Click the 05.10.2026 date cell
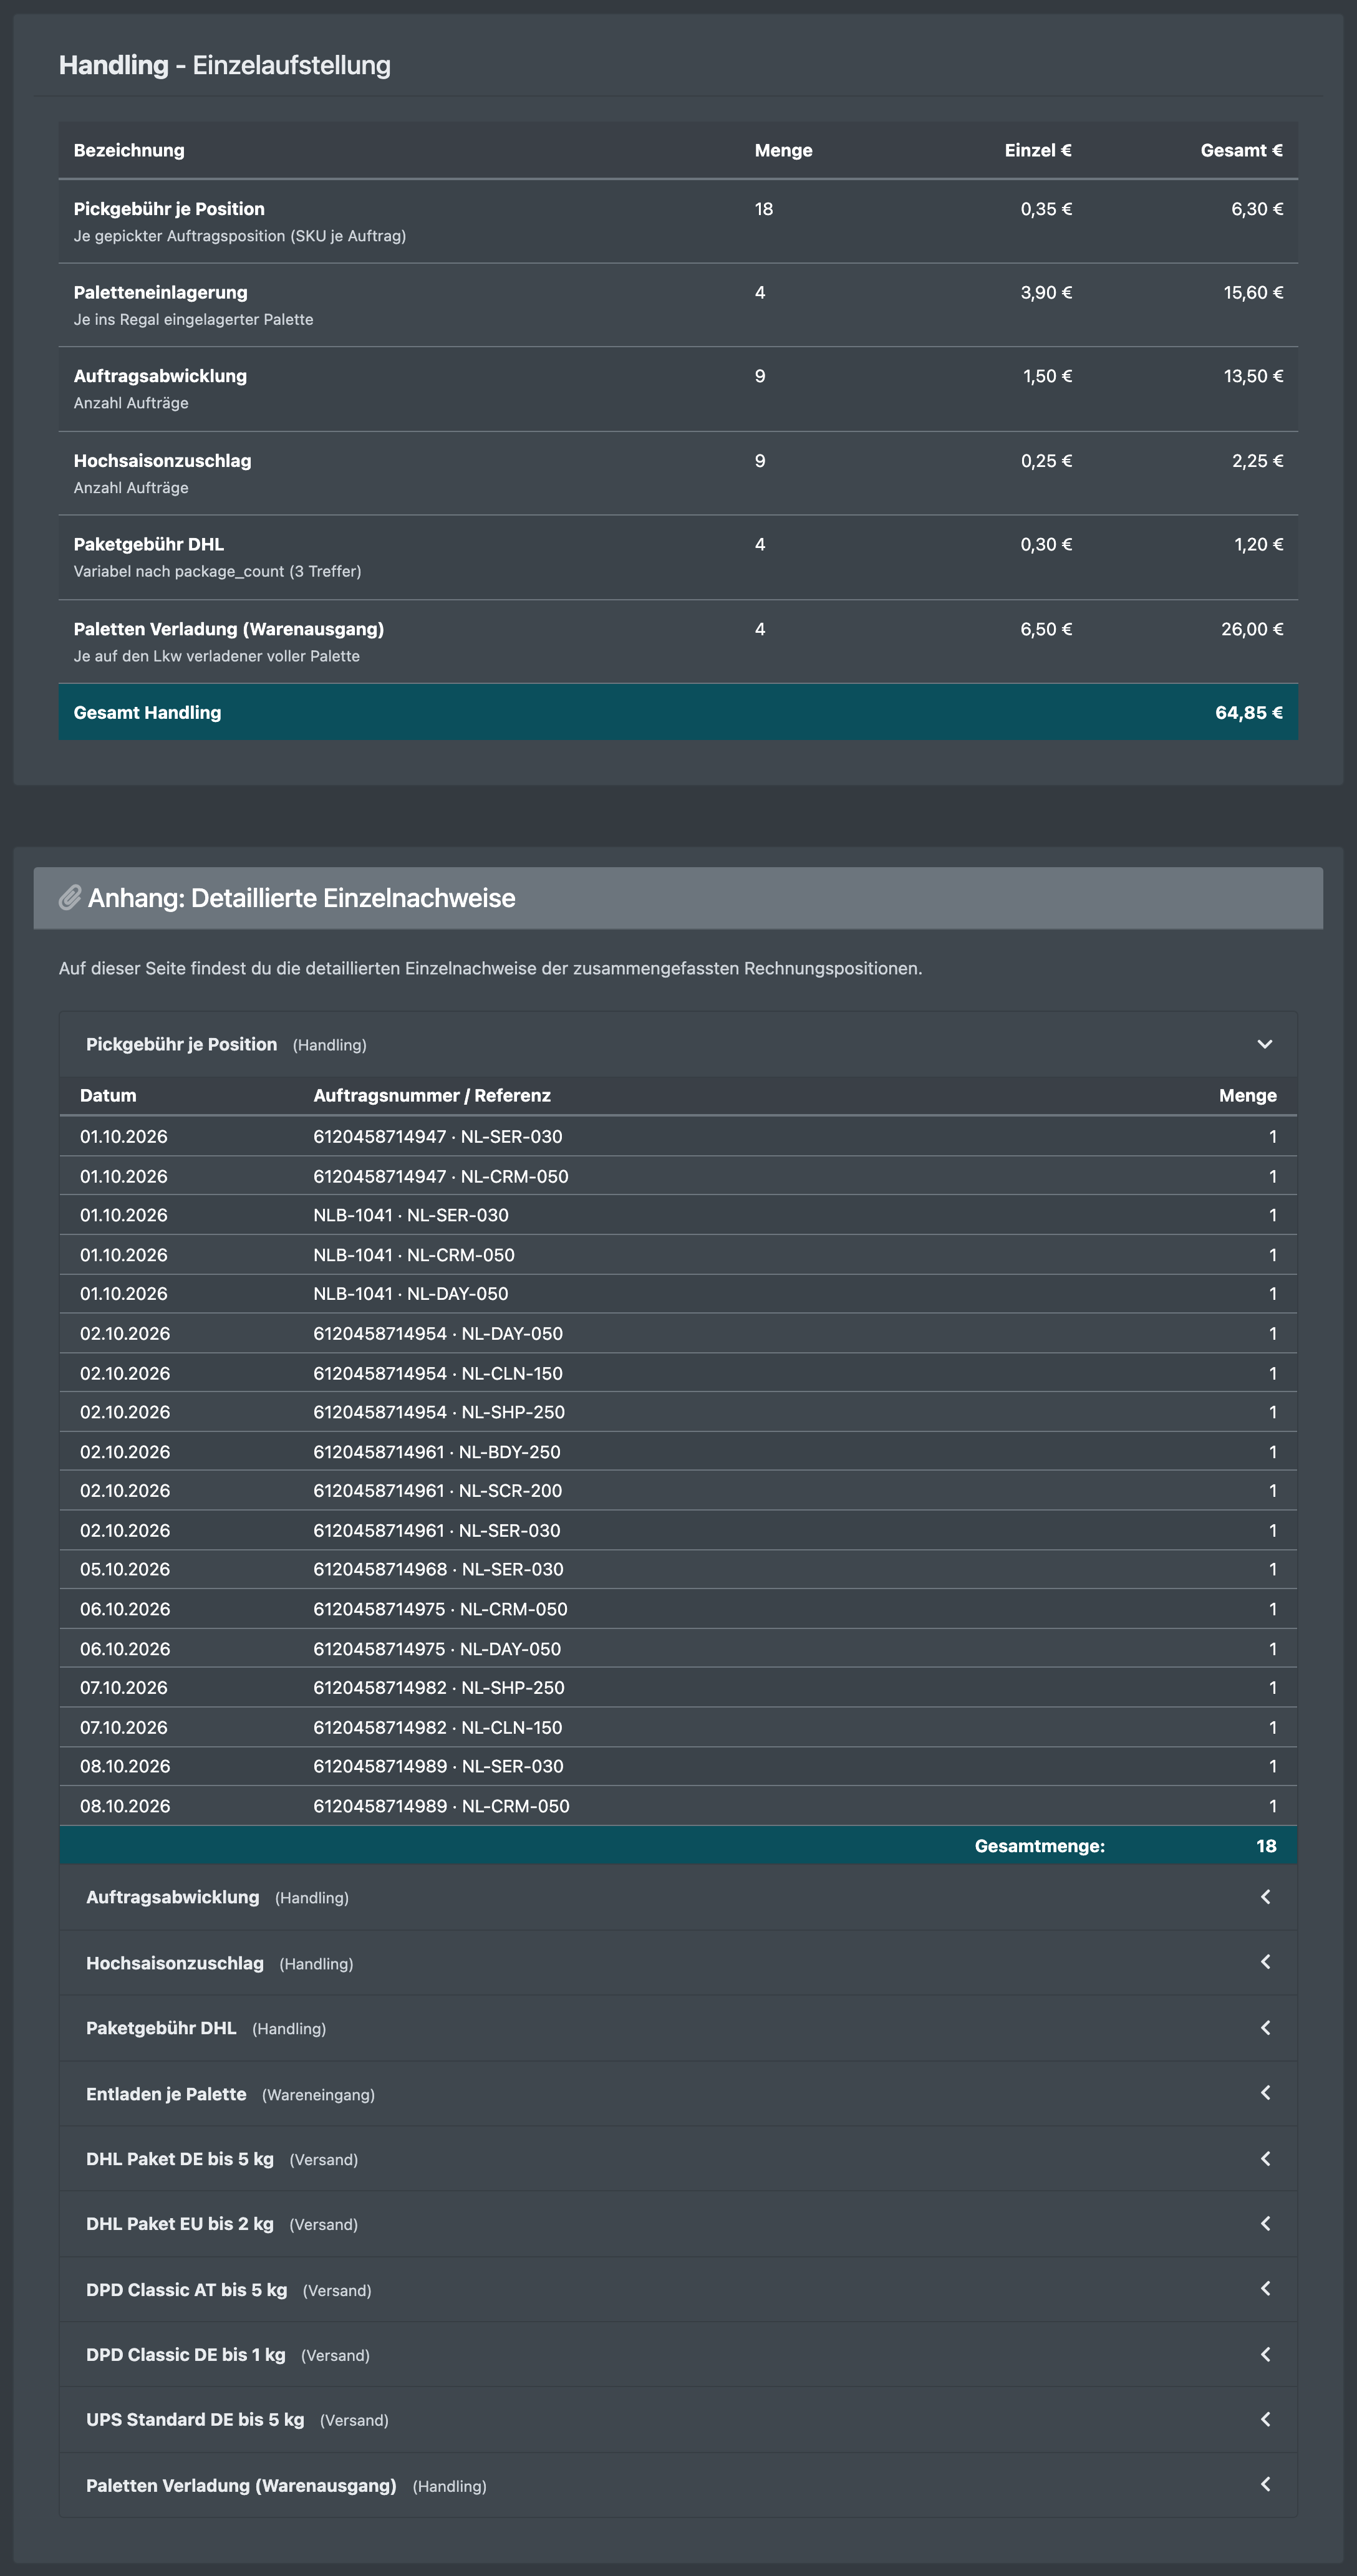The height and width of the screenshot is (2576, 1357). pos(125,1569)
